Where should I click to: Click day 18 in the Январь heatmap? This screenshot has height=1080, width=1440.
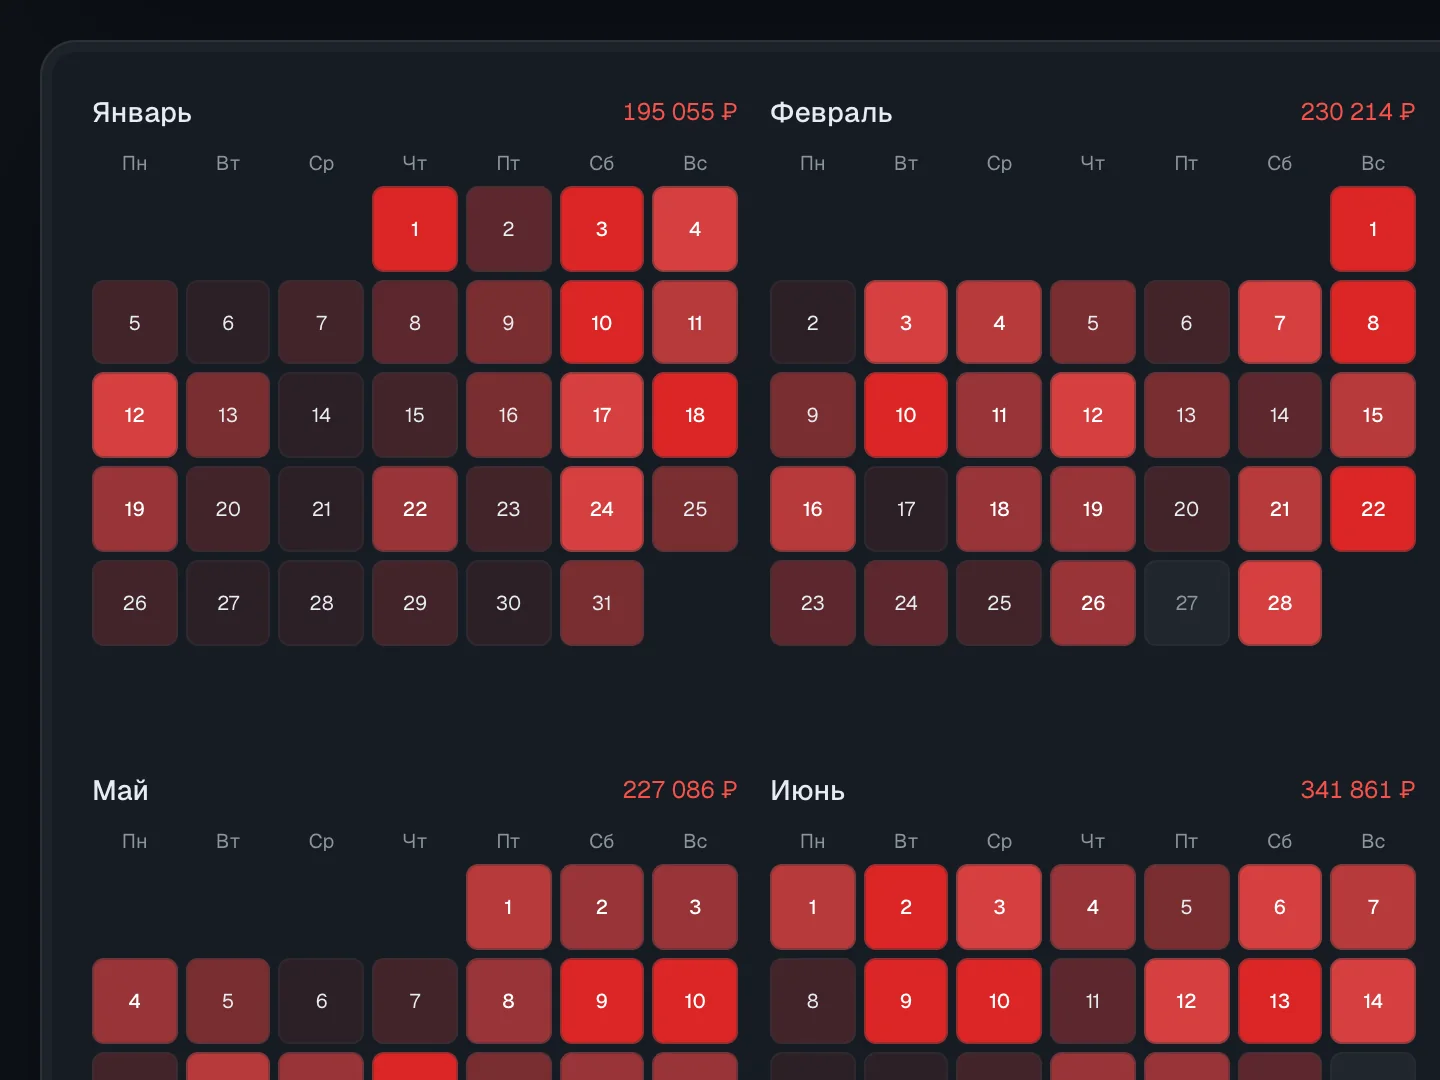(695, 415)
